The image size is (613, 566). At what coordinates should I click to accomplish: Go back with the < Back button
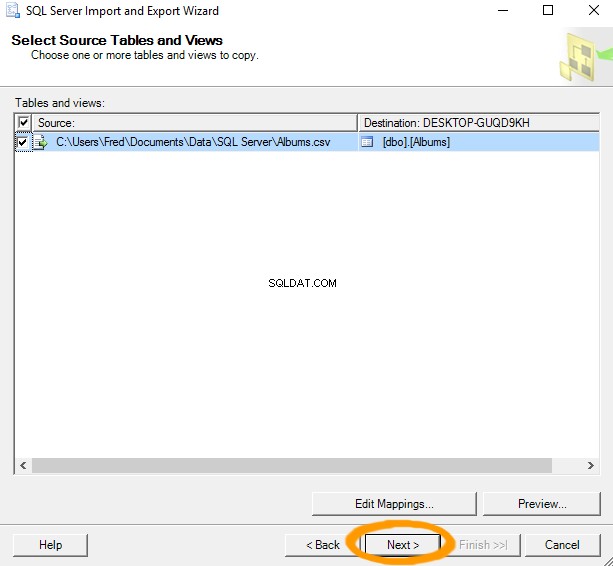[323, 545]
